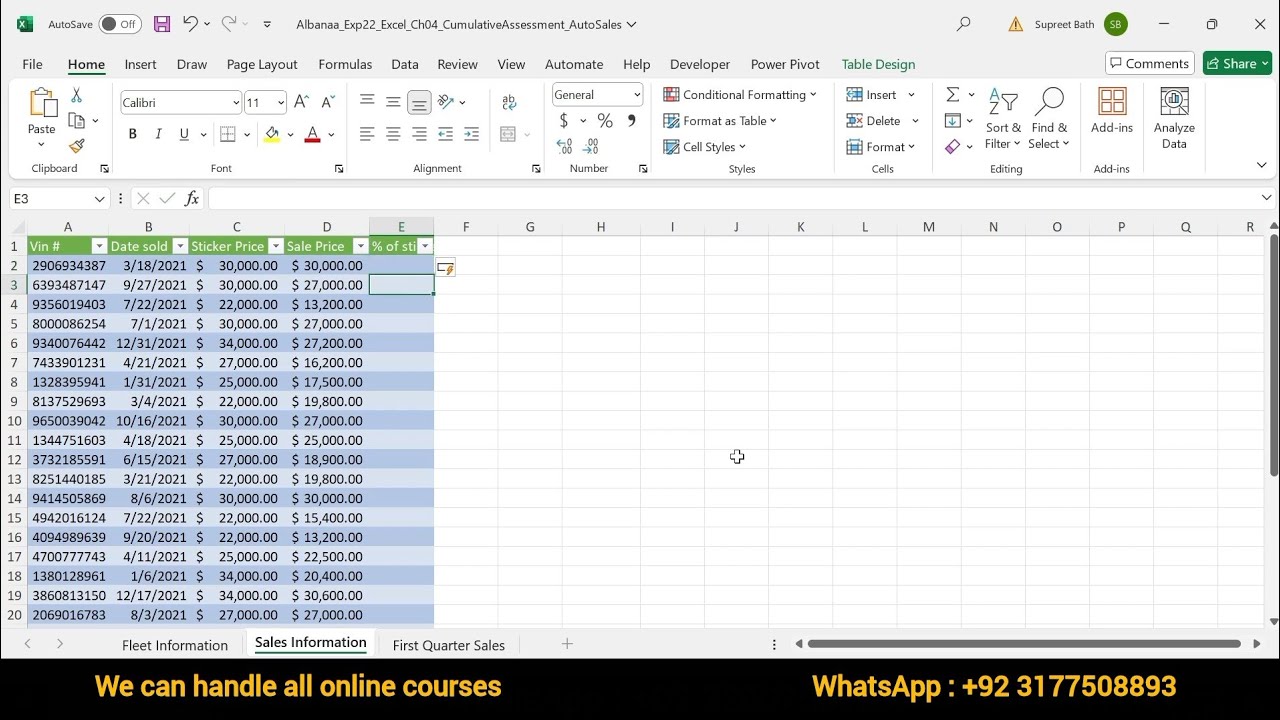
Task: Click the Save icon in title bar
Action: point(162,24)
